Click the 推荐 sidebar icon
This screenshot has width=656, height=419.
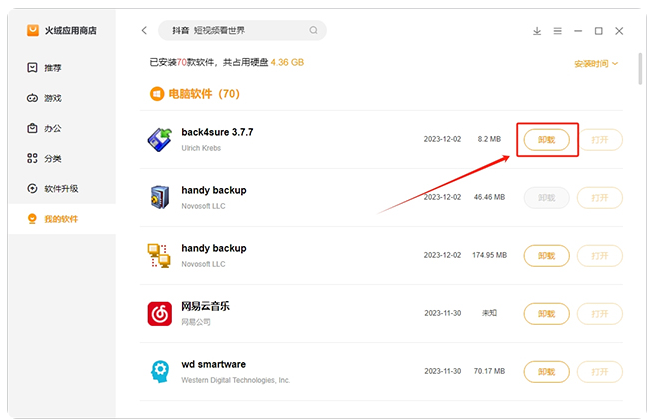(32, 68)
